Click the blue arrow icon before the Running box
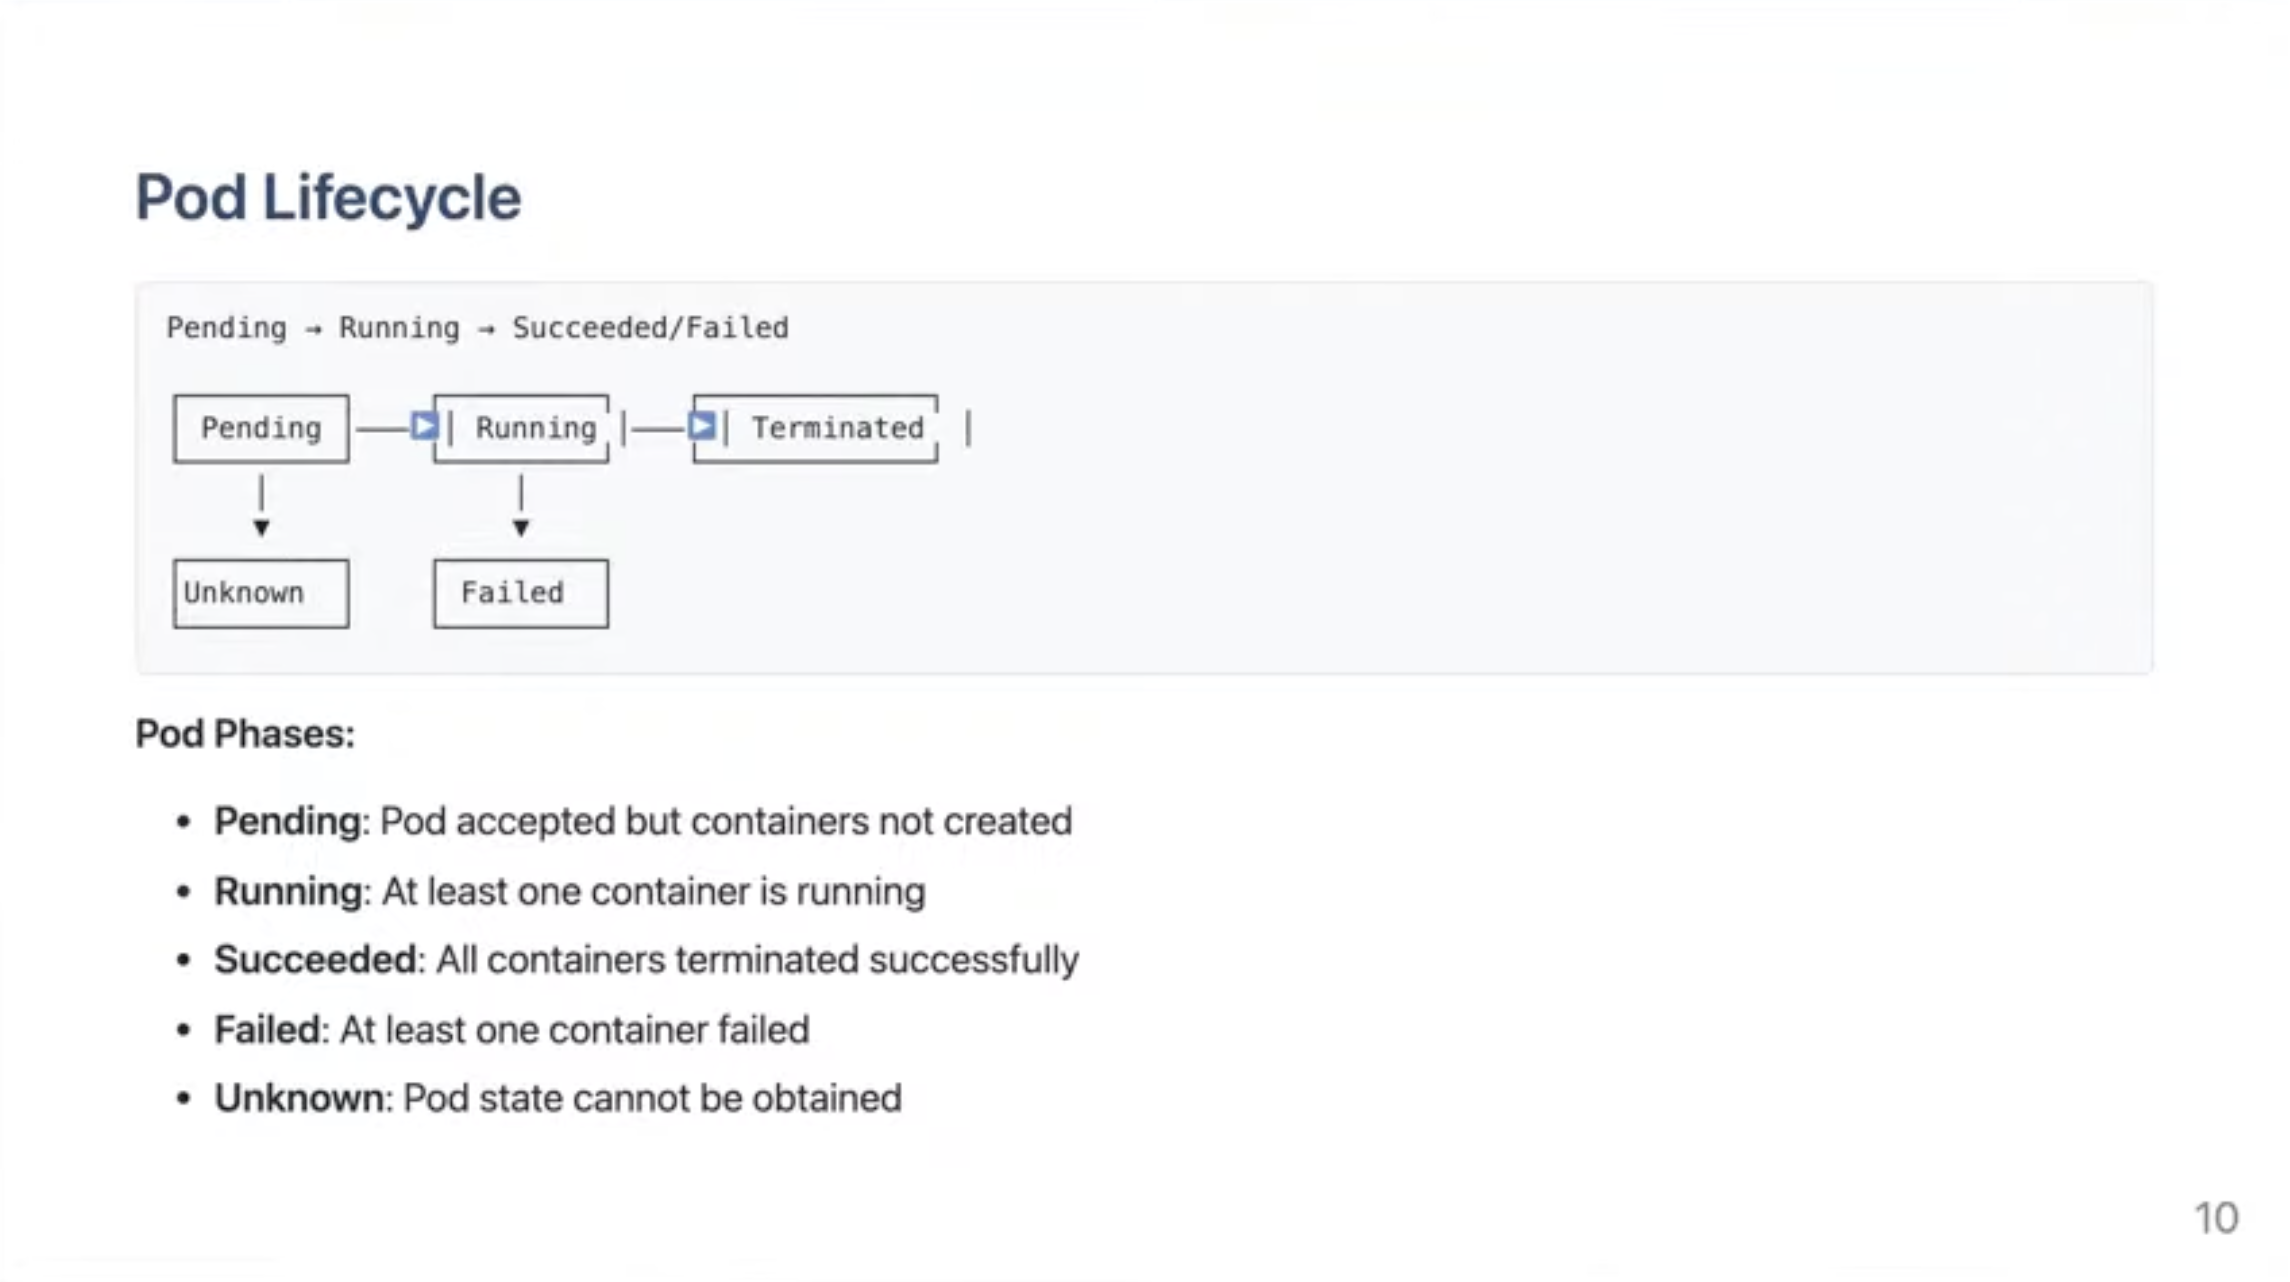Screen dimensions: 2290x1282 tap(424, 427)
